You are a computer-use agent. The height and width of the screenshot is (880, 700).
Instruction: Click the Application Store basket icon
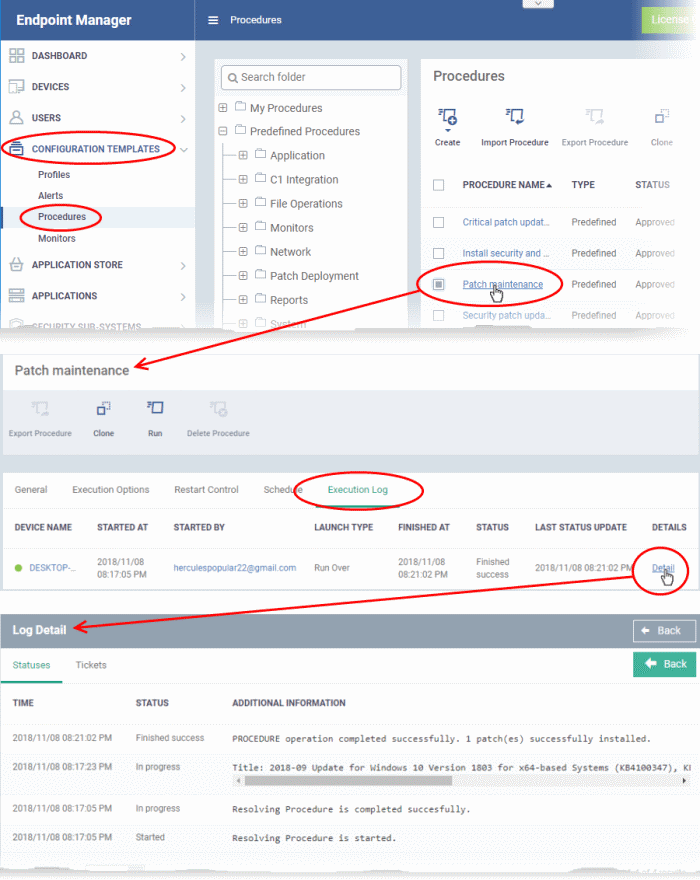point(17,264)
